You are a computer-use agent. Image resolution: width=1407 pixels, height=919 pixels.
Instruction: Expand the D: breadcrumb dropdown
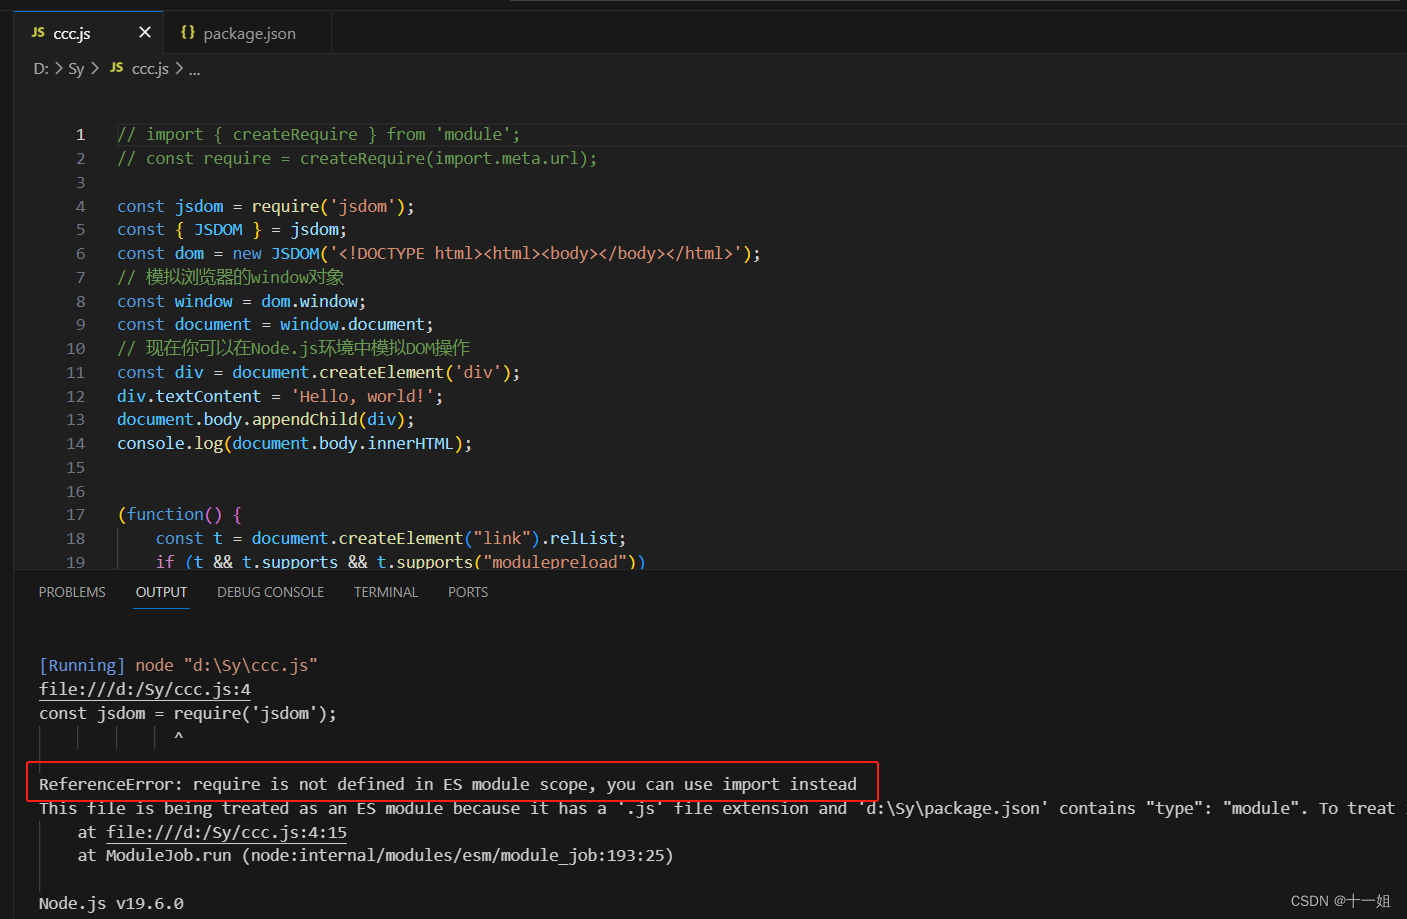(x=38, y=68)
